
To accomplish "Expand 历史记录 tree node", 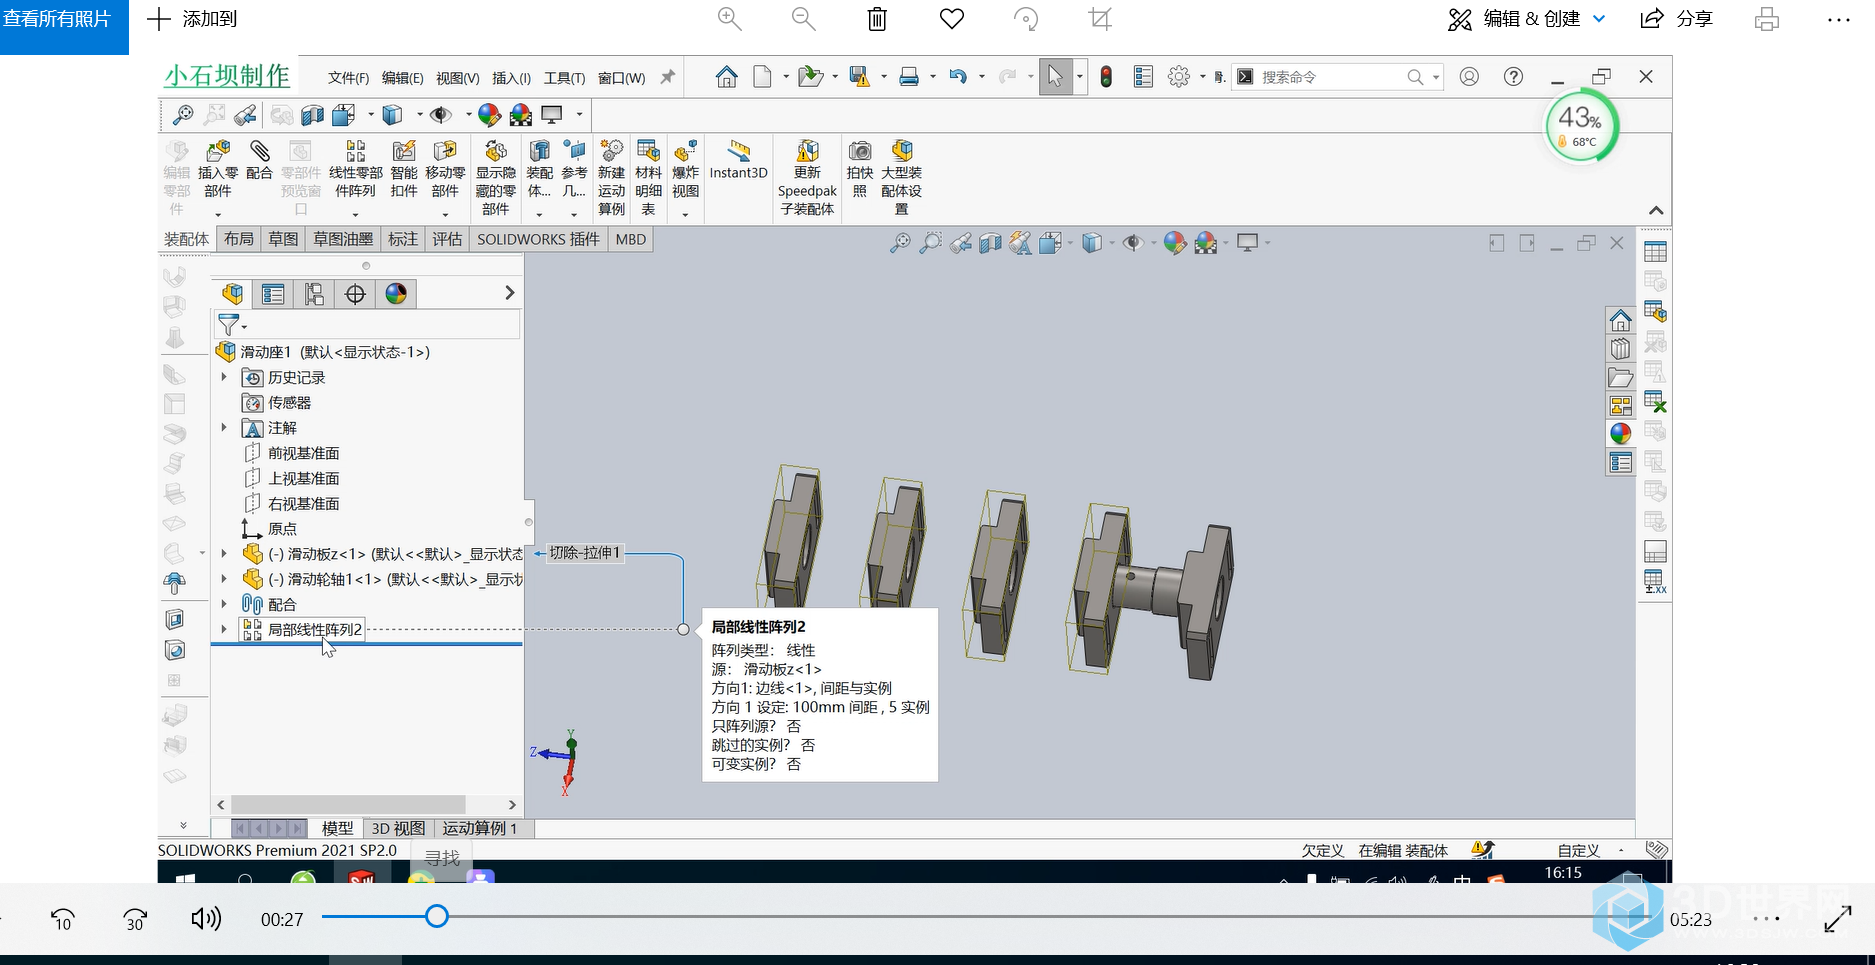I will pos(224,377).
